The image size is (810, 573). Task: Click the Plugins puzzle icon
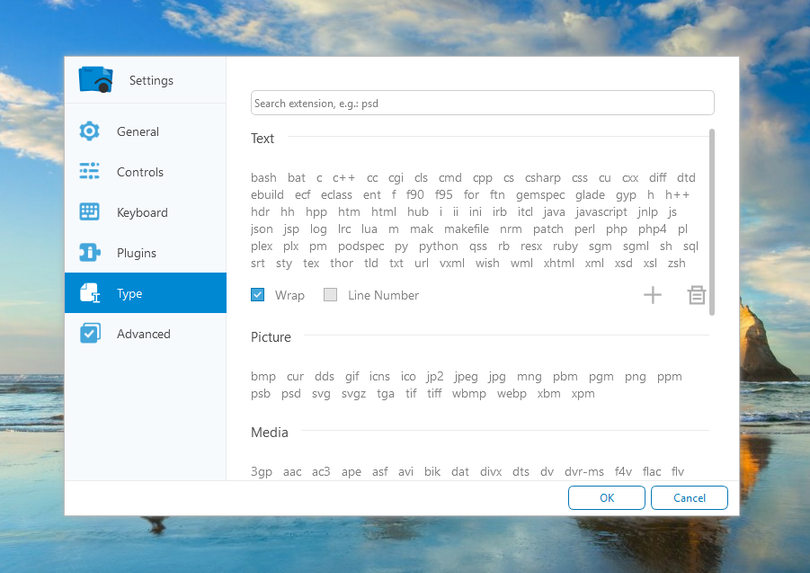pyautogui.click(x=90, y=253)
